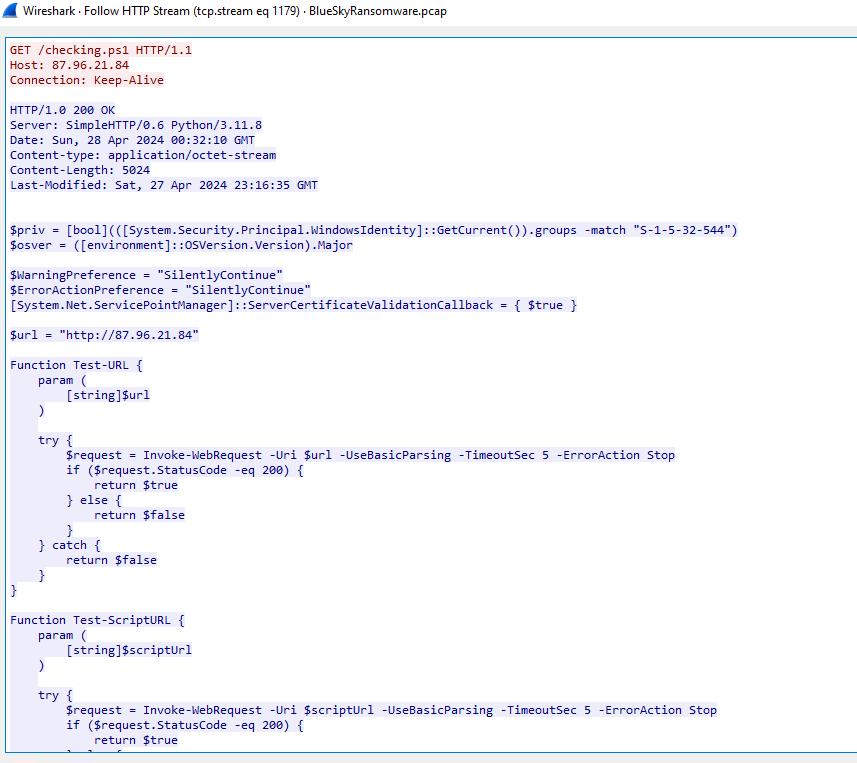This screenshot has width=857, height=763.
Task: Click the 'Host: 87.96.21.84' header line
Action: pos(69,65)
